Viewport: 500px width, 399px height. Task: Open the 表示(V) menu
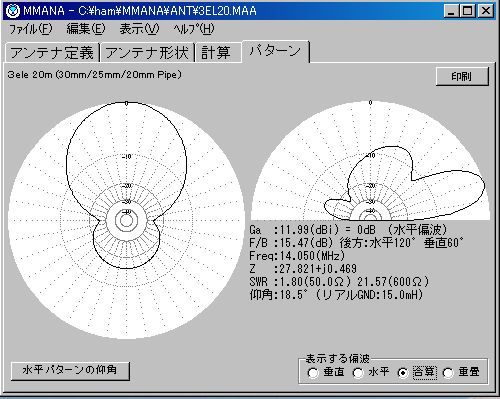(139, 29)
